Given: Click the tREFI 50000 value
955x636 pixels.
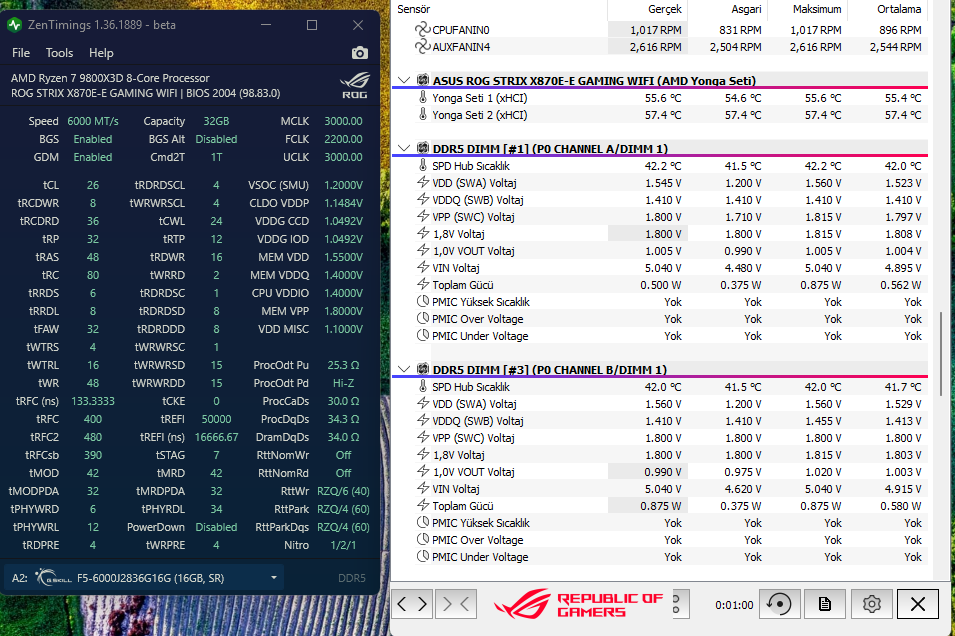Looking at the screenshot, I should [216, 419].
